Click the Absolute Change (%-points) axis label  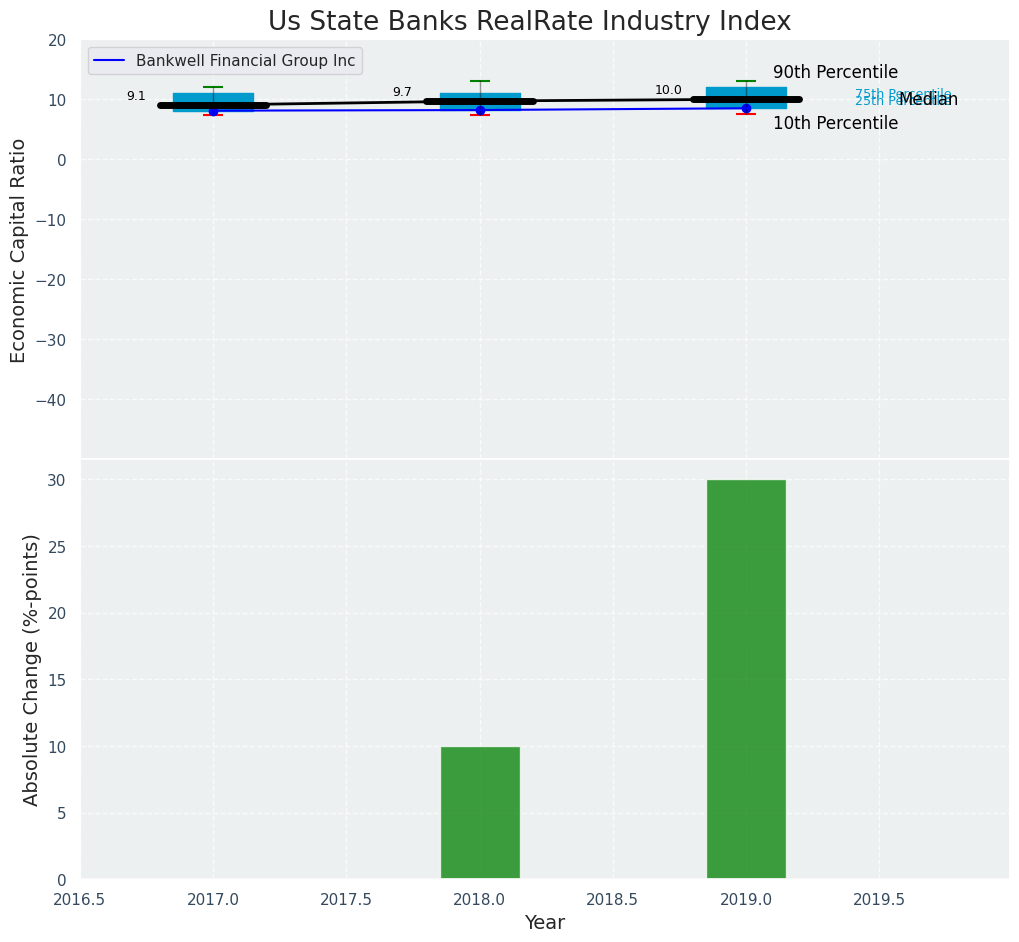pos(32,669)
